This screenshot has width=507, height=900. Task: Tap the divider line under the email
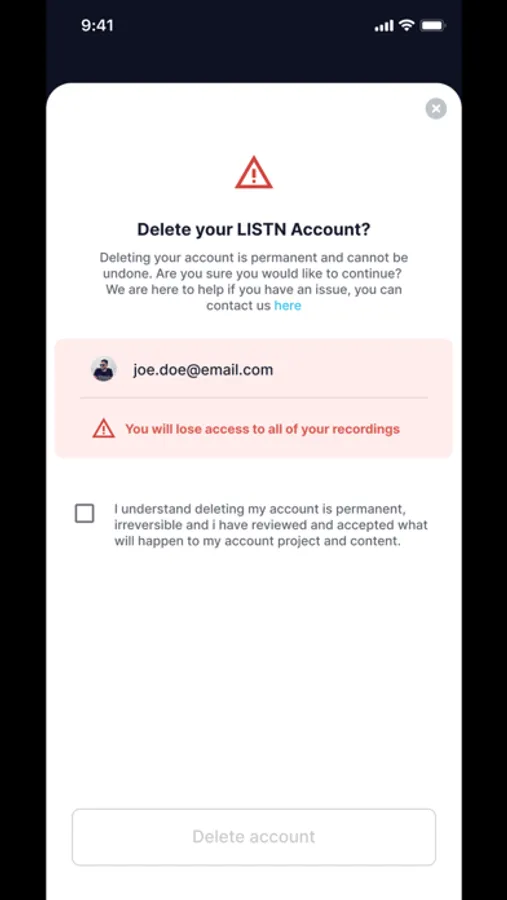pyautogui.click(x=254, y=397)
